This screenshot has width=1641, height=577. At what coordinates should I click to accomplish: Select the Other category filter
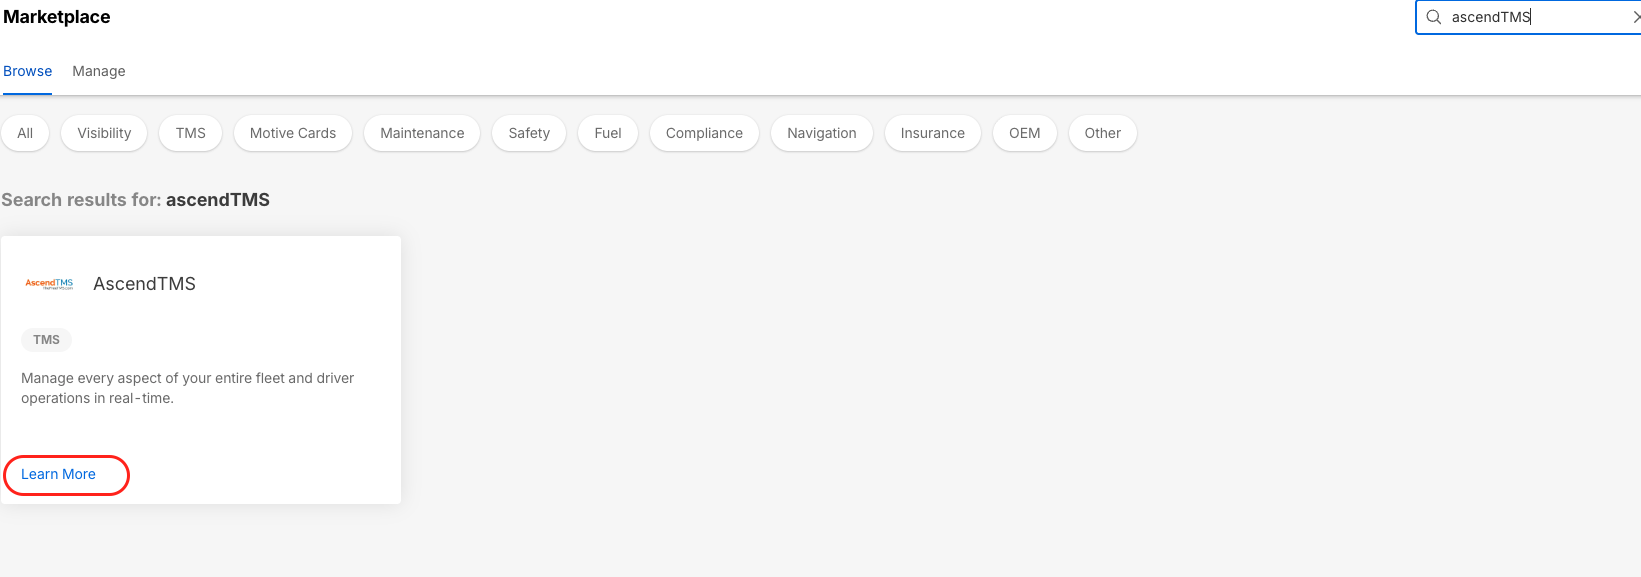[1103, 133]
